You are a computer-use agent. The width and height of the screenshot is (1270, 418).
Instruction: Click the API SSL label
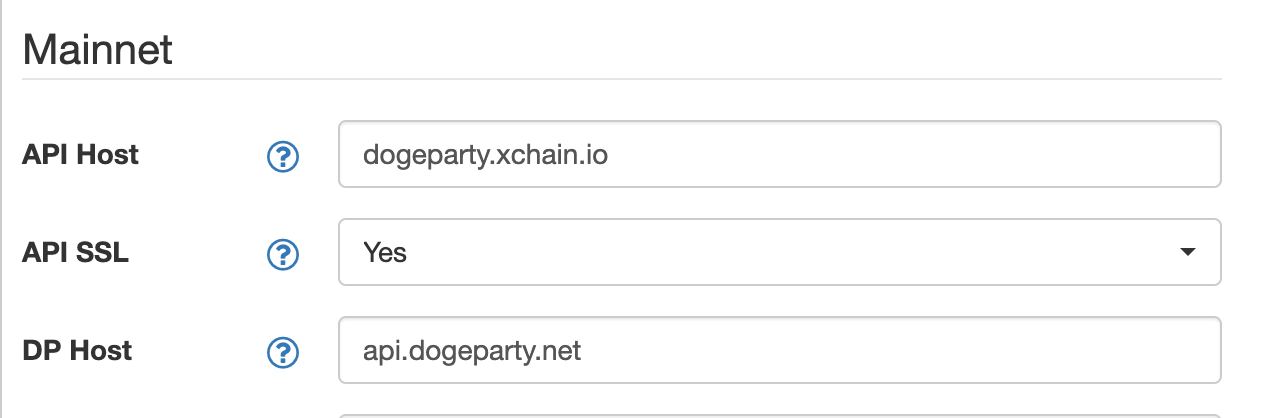[75, 253]
